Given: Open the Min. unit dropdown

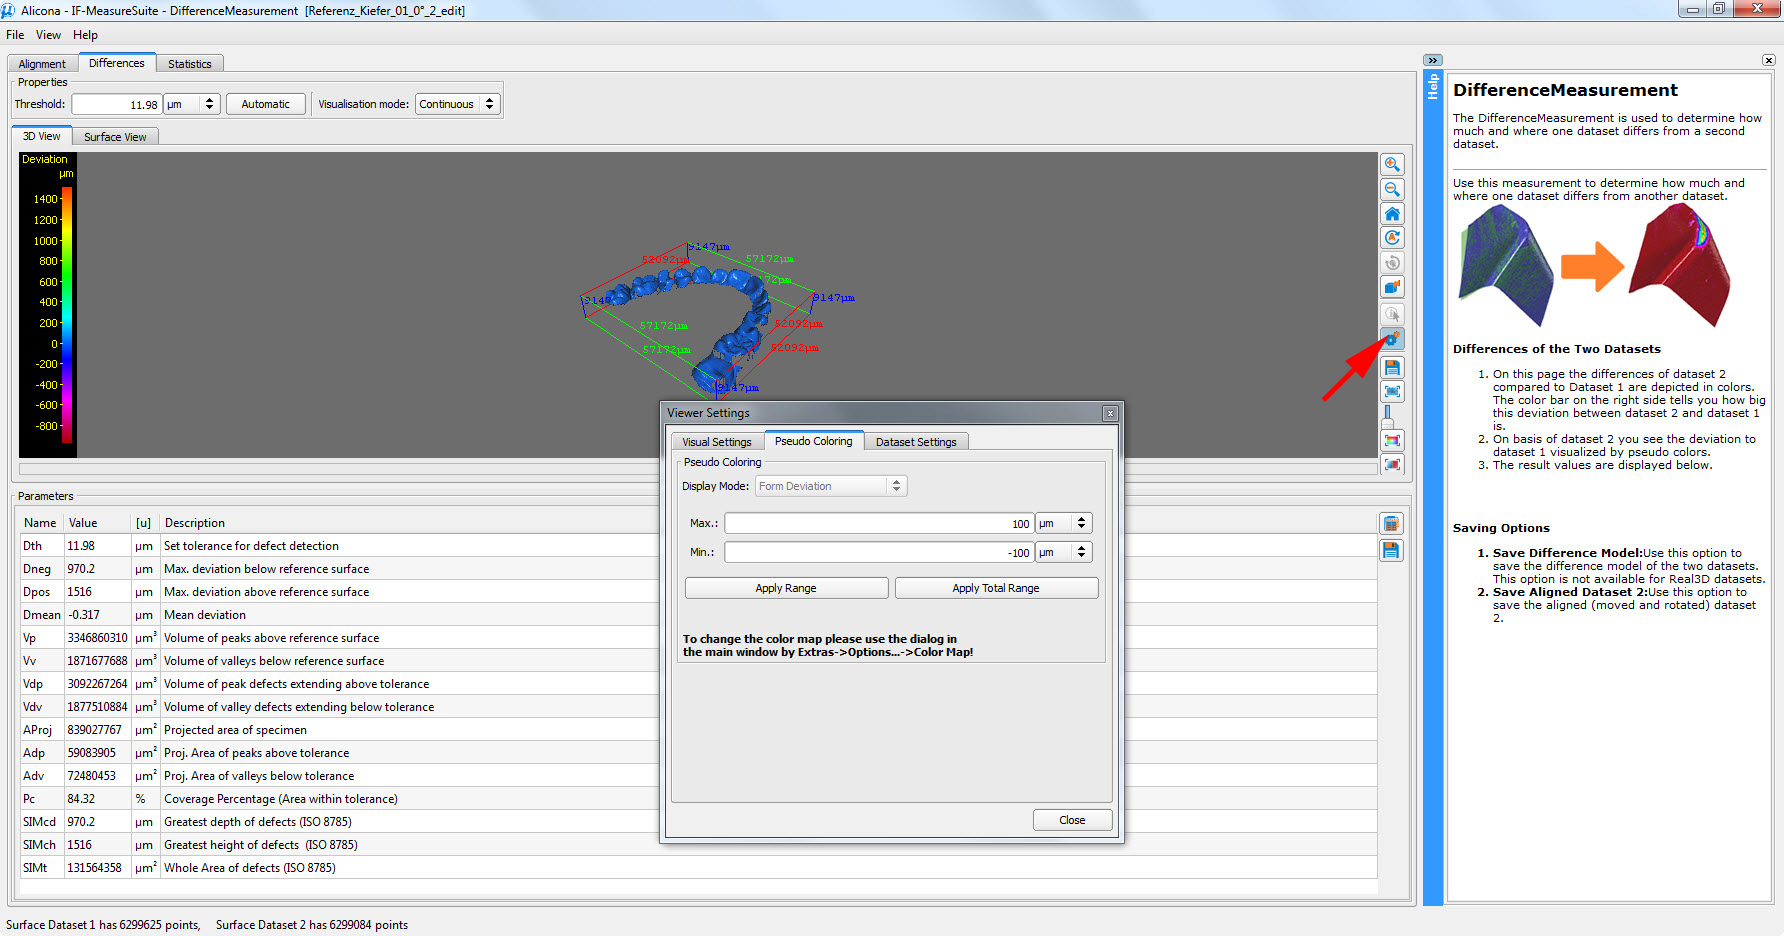Looking at the screenshot, I should tap(1064, 552).
